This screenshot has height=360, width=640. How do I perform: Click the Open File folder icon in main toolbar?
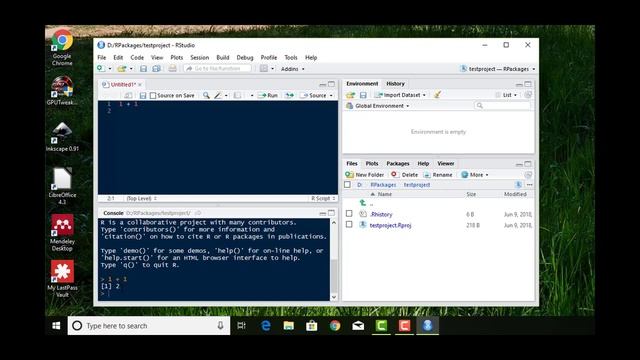coord(122,69)
